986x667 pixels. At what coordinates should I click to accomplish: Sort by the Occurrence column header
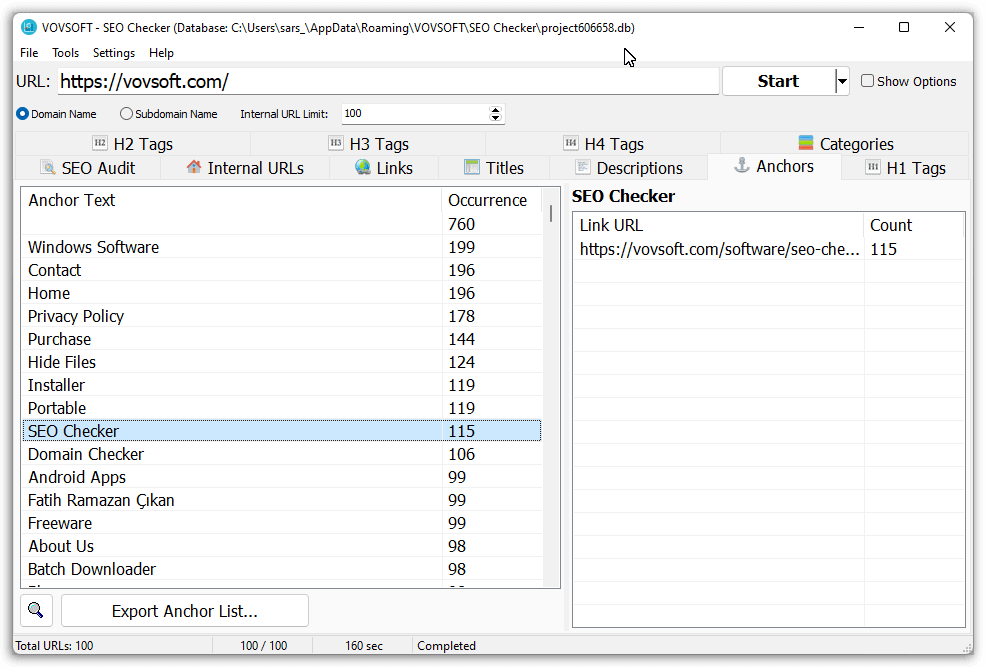(x=492, y=200)
